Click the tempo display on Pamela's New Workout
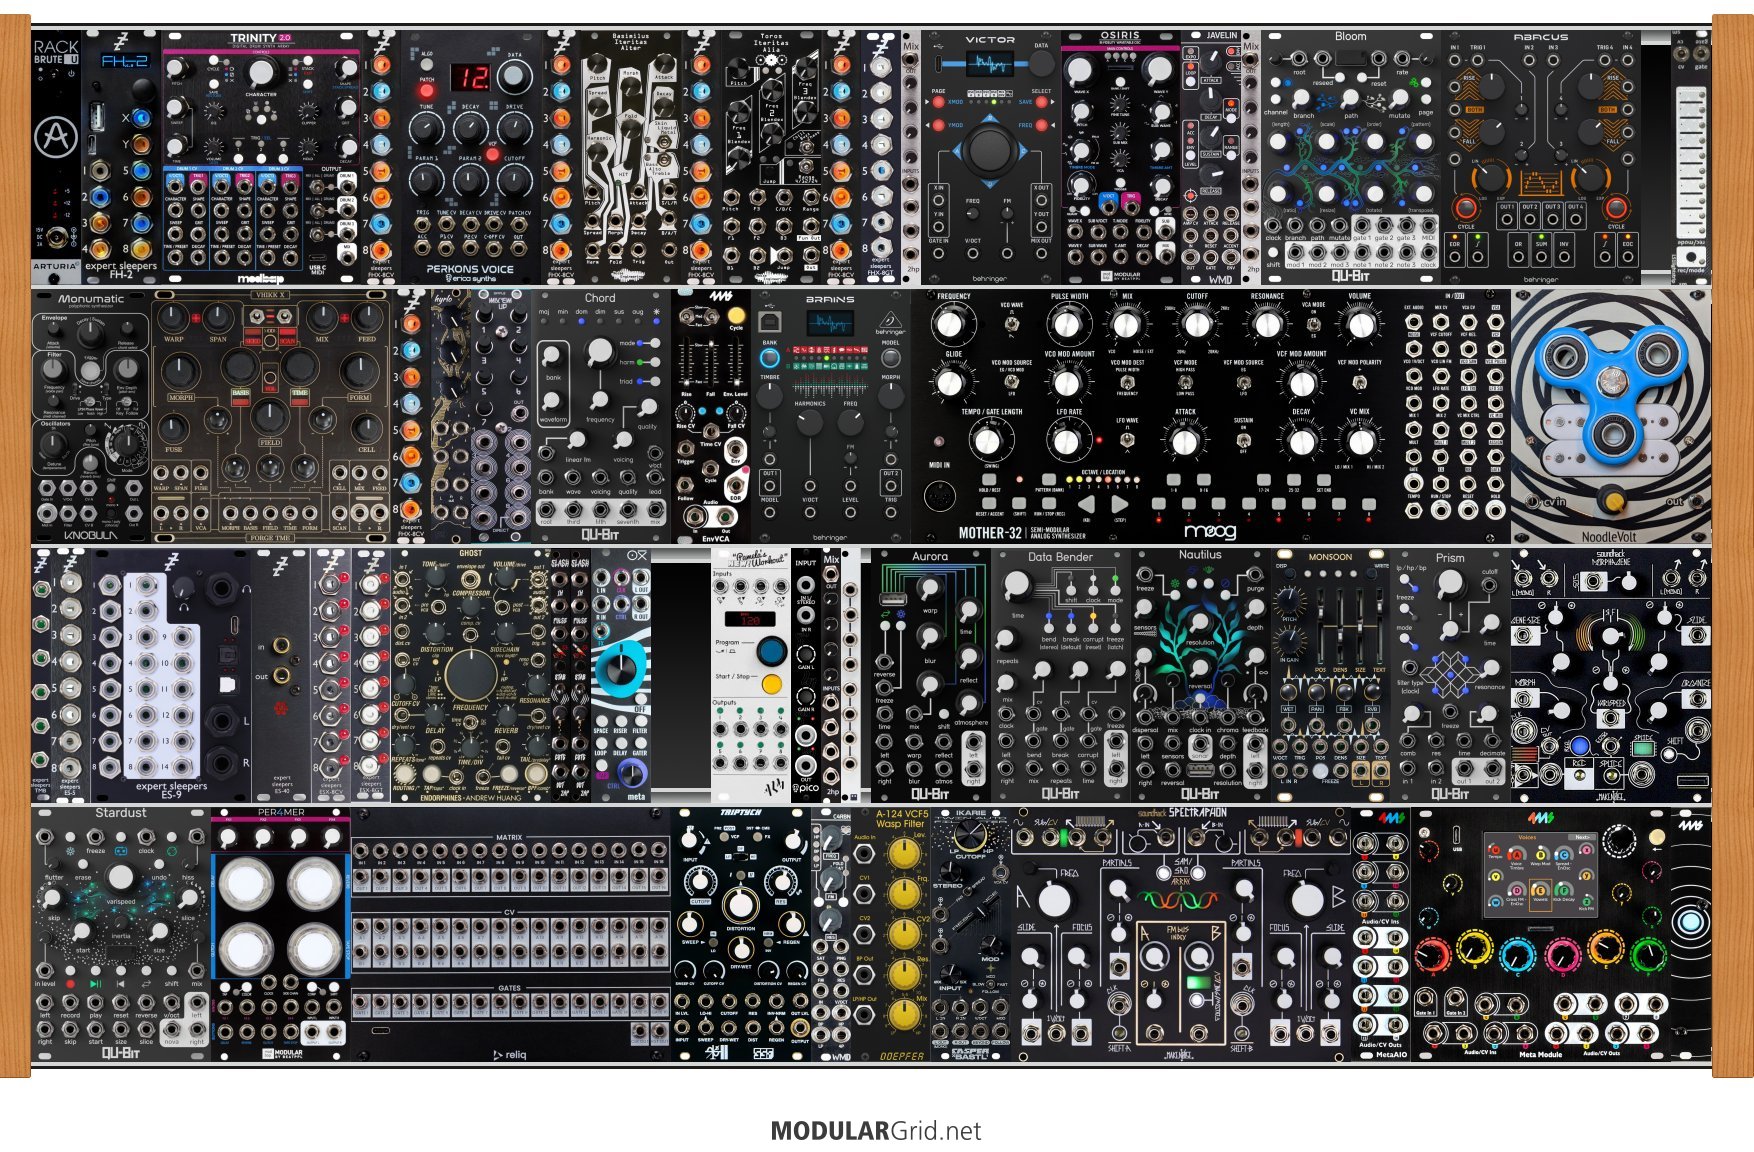 click(750, 620)
